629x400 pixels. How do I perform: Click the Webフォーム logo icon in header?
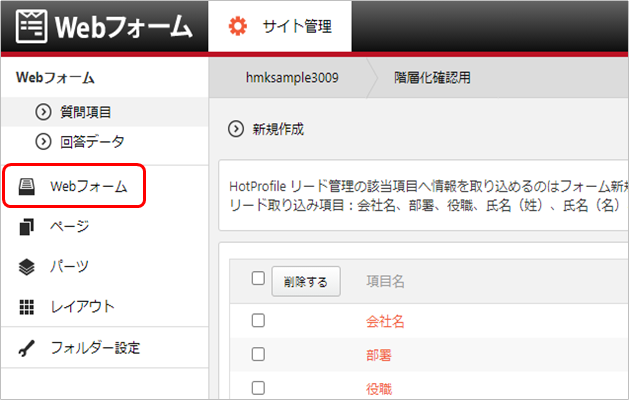pos(31,26)
